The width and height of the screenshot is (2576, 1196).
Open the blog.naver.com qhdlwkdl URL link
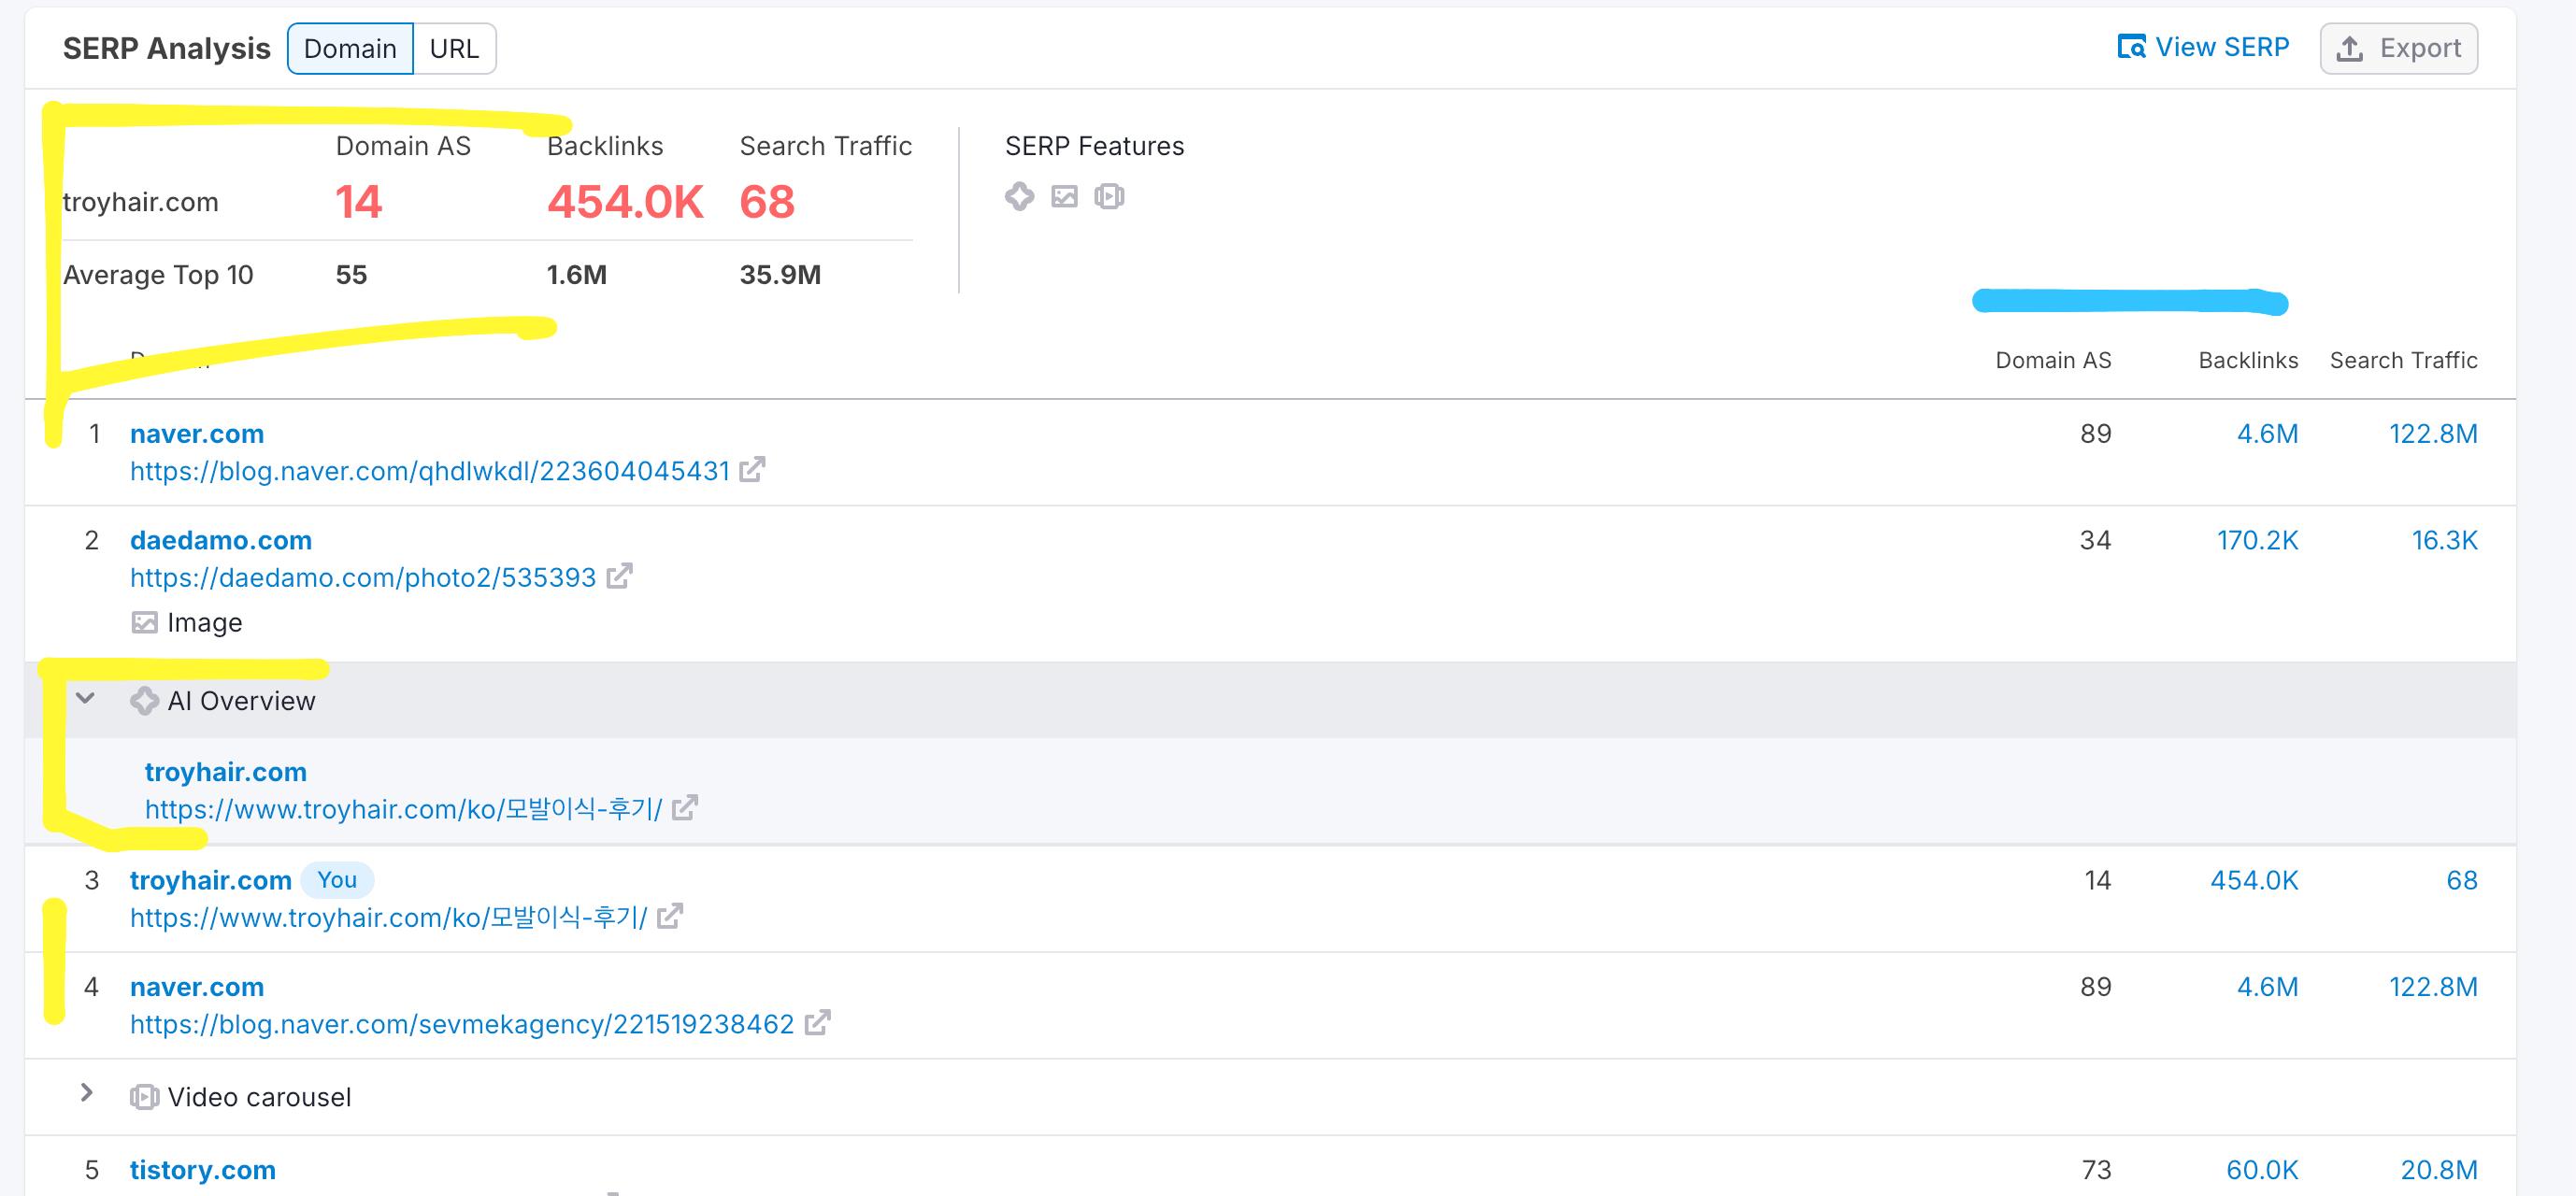[x=430, y=471]
